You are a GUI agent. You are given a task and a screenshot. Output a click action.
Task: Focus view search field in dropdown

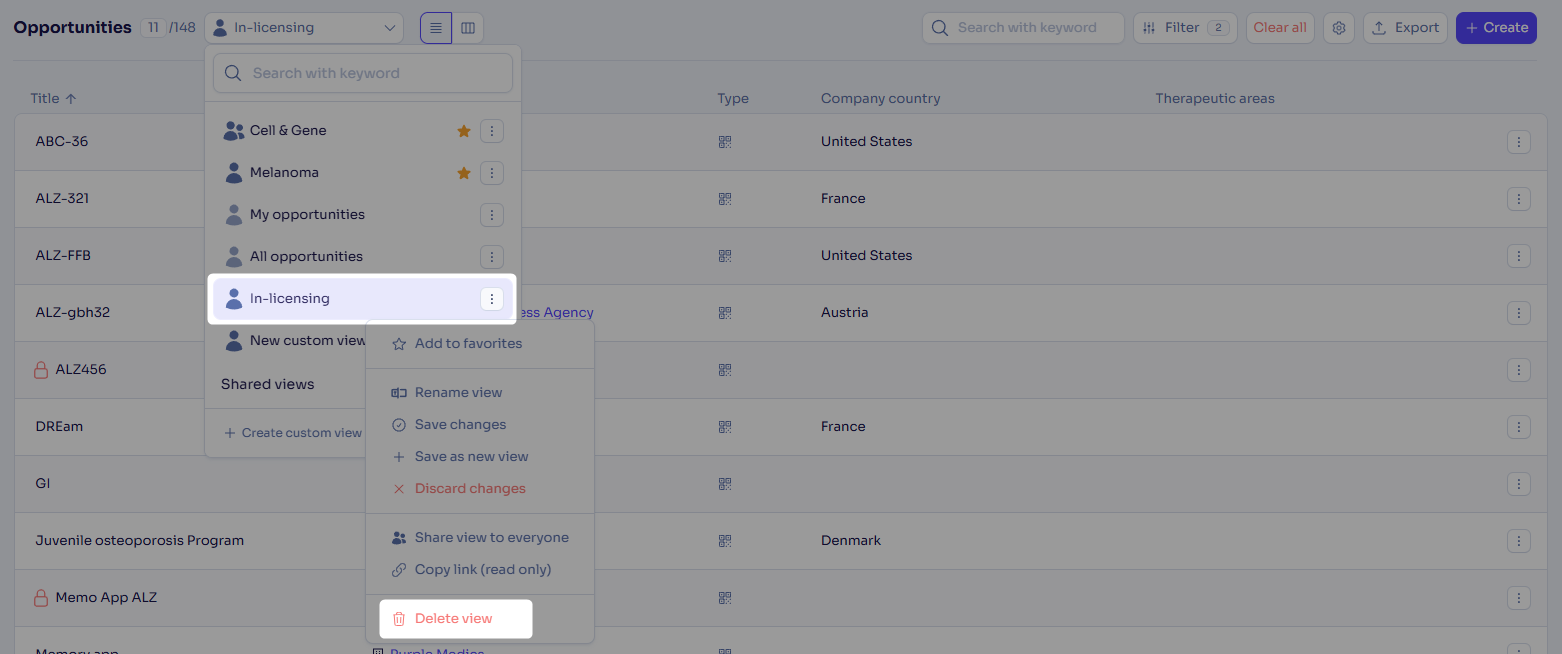[363, 73]
